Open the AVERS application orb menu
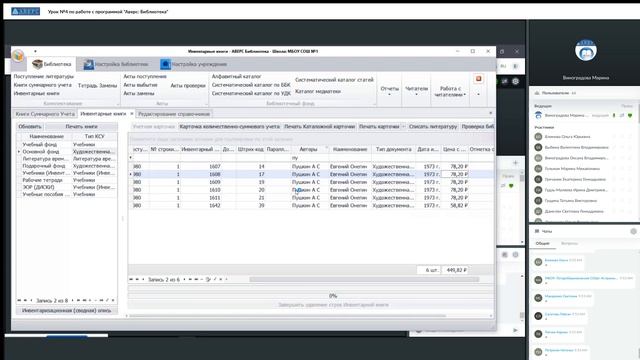This screenshot has width=640, height=360. [x=18, y=56]
